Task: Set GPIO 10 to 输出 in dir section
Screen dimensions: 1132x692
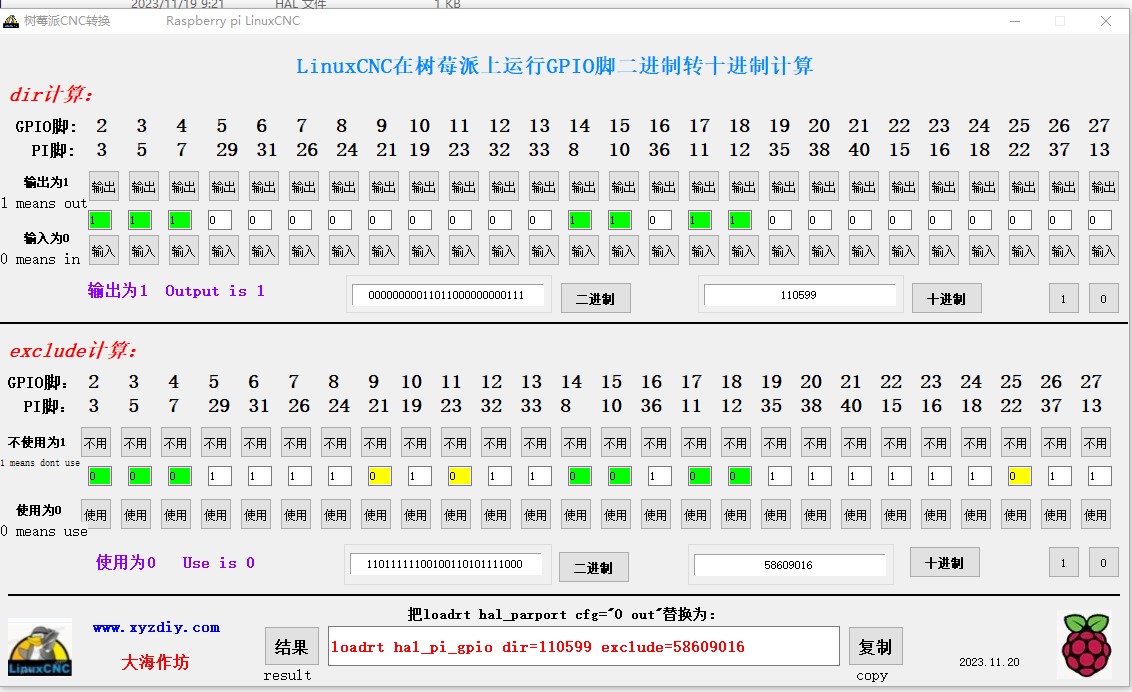Action: (x=423, y=188)
